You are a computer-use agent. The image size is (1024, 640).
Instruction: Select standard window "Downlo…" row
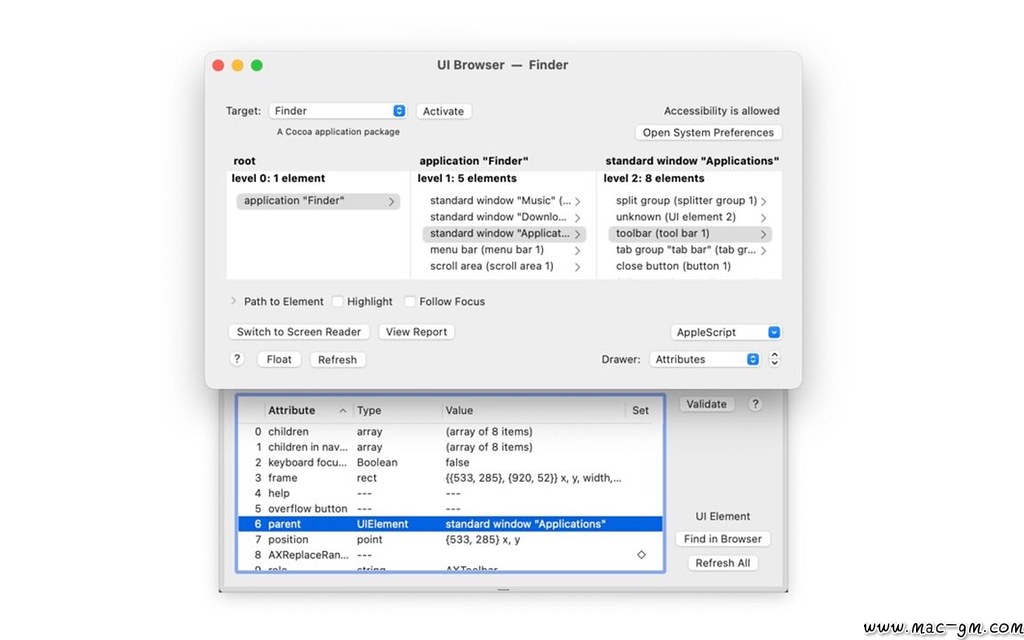point(504,217)
